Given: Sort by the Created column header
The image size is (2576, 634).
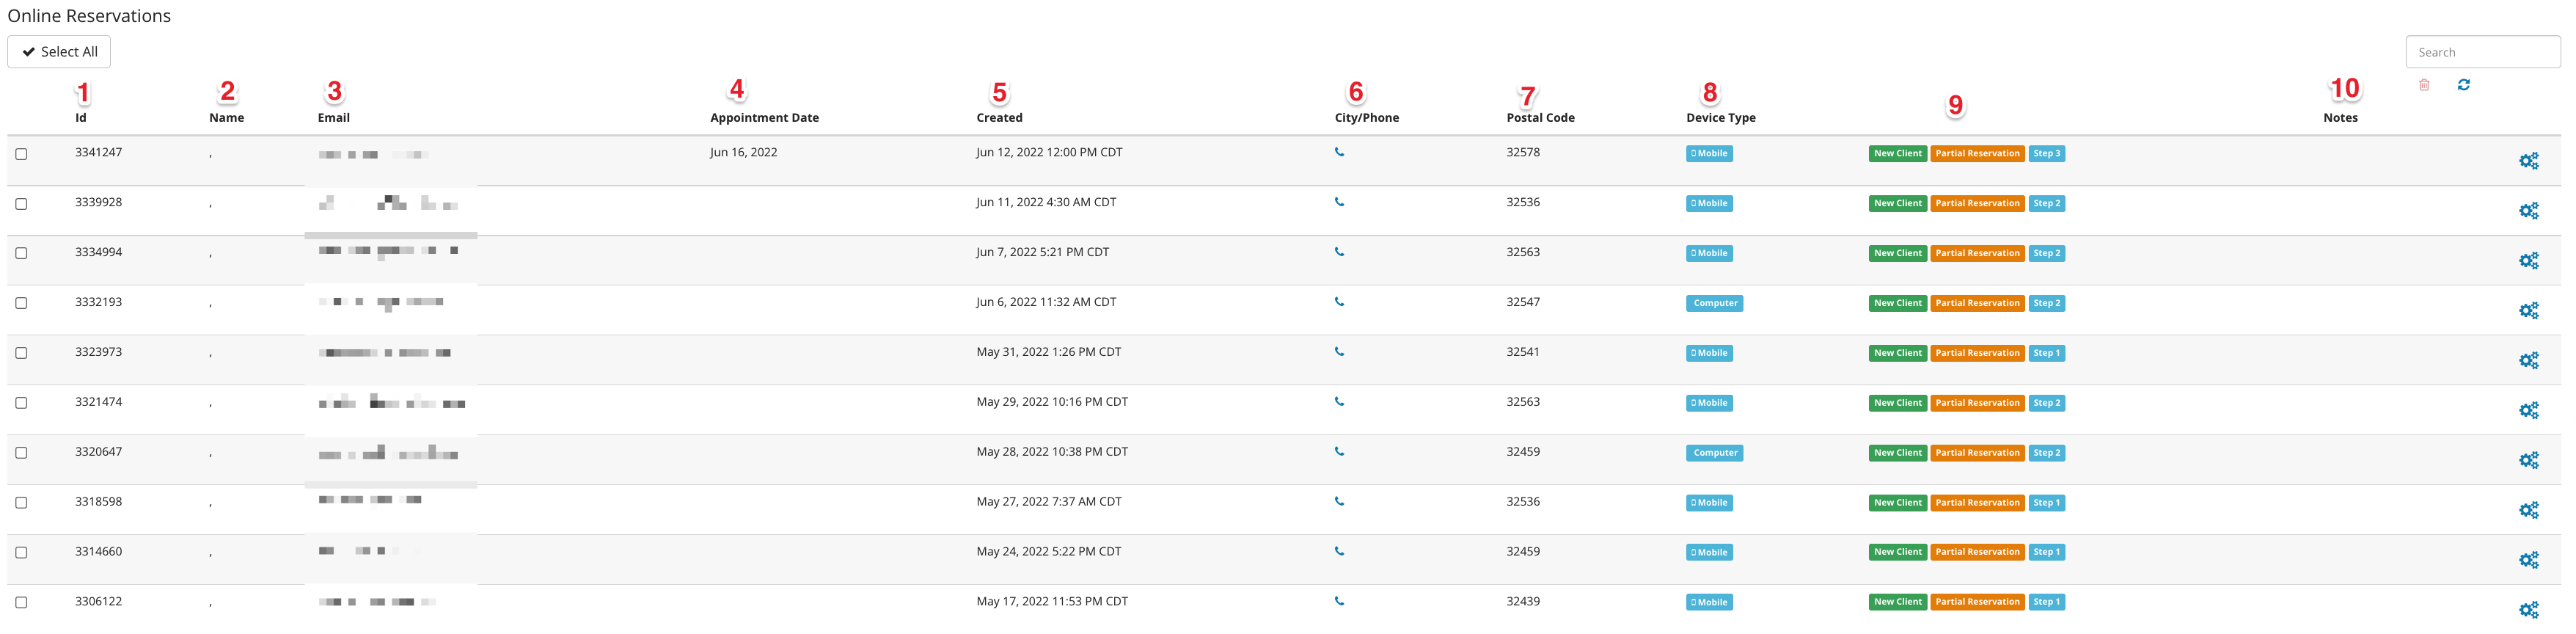Looking at the screenshot, I should pos(999,118).
